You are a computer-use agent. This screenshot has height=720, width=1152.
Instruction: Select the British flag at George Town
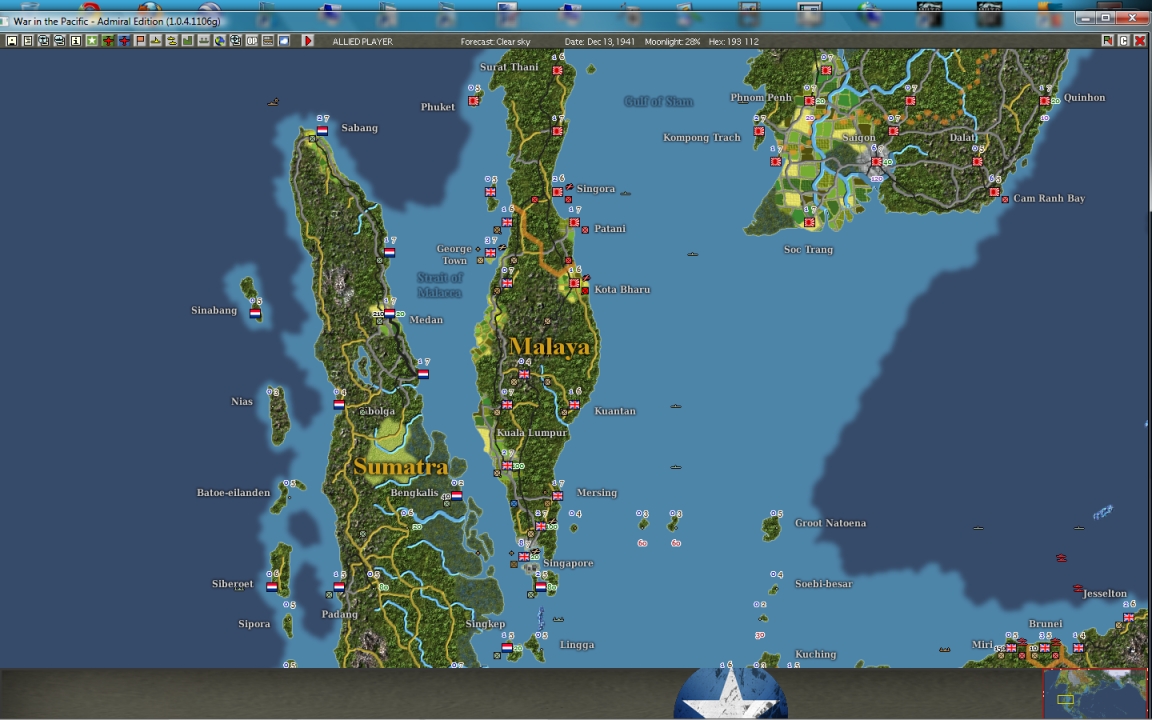coord(490,253)
